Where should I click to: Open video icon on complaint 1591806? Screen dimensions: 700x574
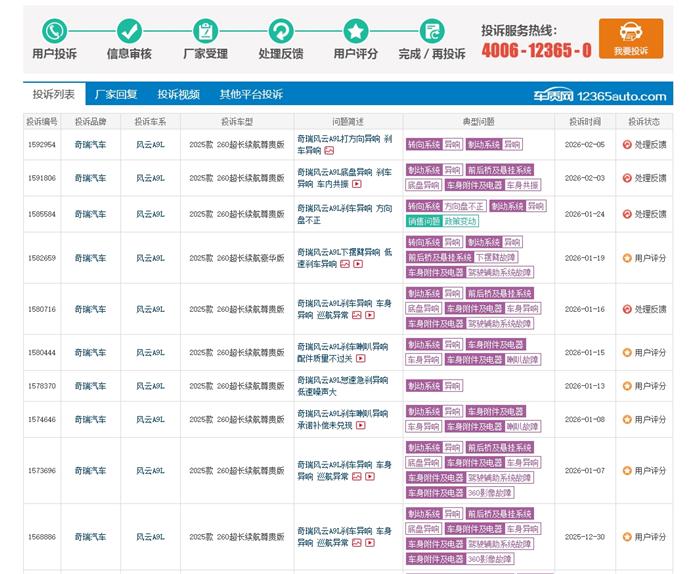[356, 184]
